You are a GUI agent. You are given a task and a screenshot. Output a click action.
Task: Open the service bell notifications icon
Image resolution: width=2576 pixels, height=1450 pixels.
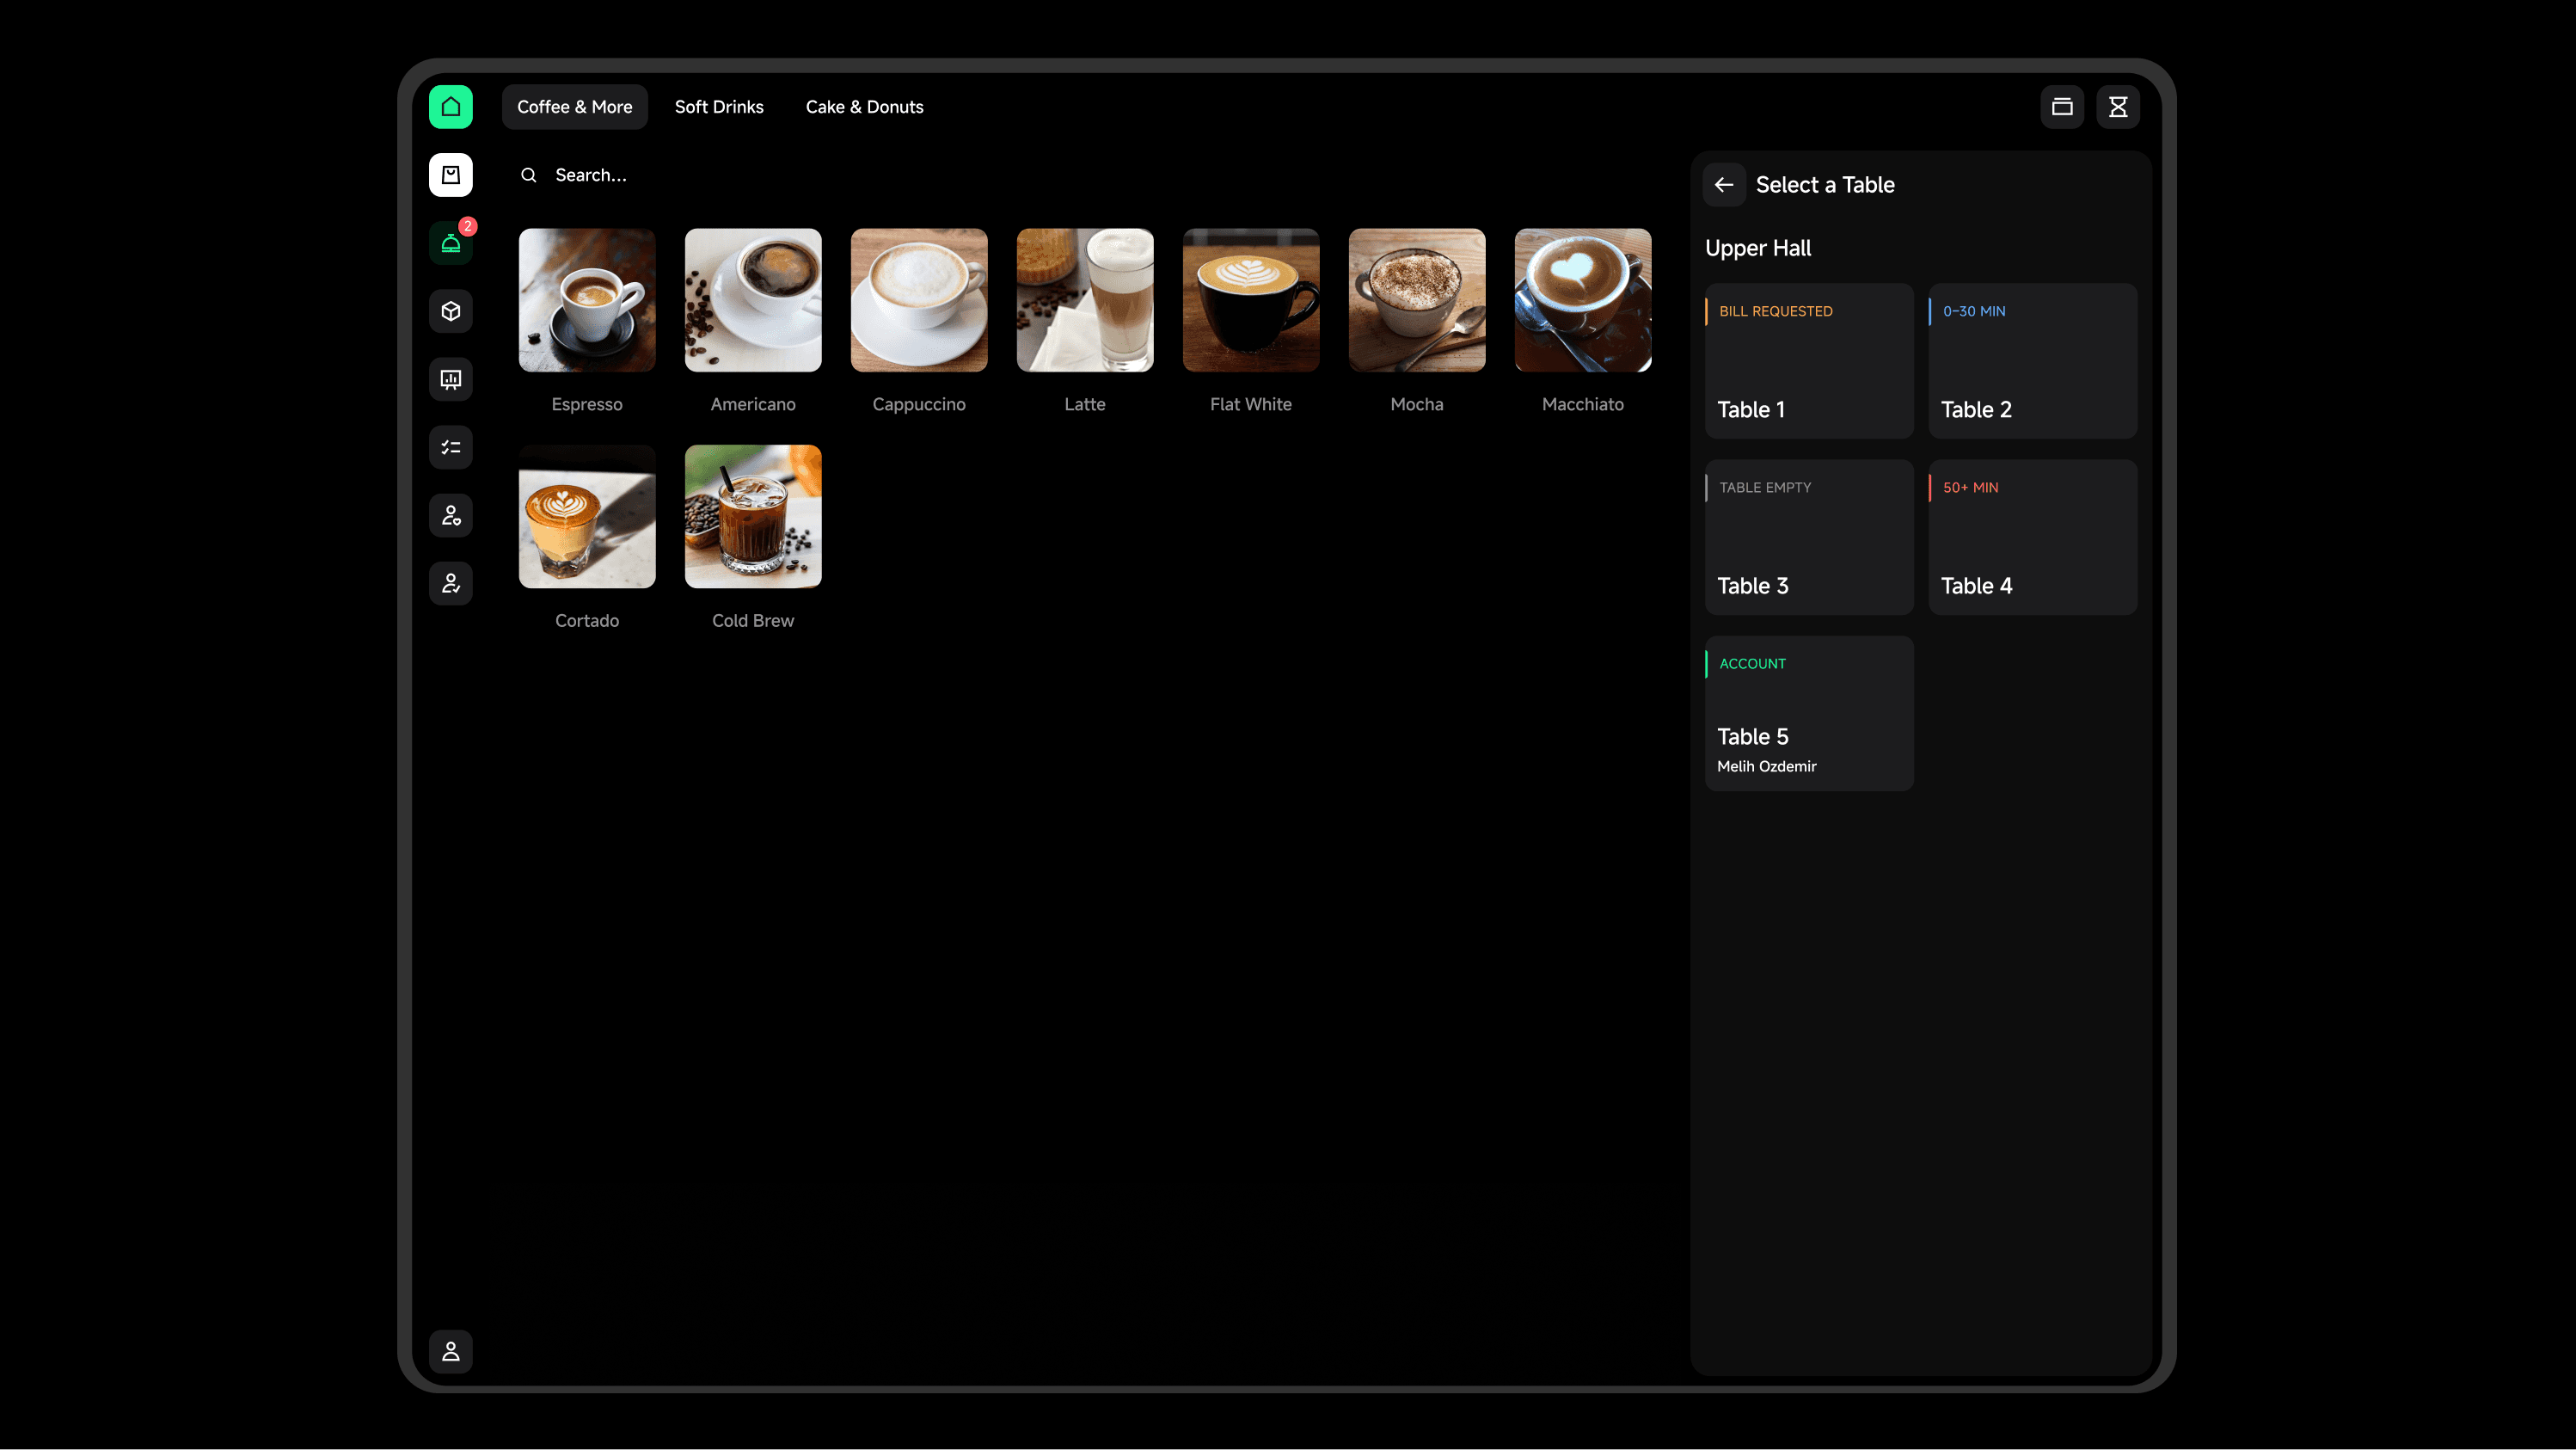[x=451, y=243]
